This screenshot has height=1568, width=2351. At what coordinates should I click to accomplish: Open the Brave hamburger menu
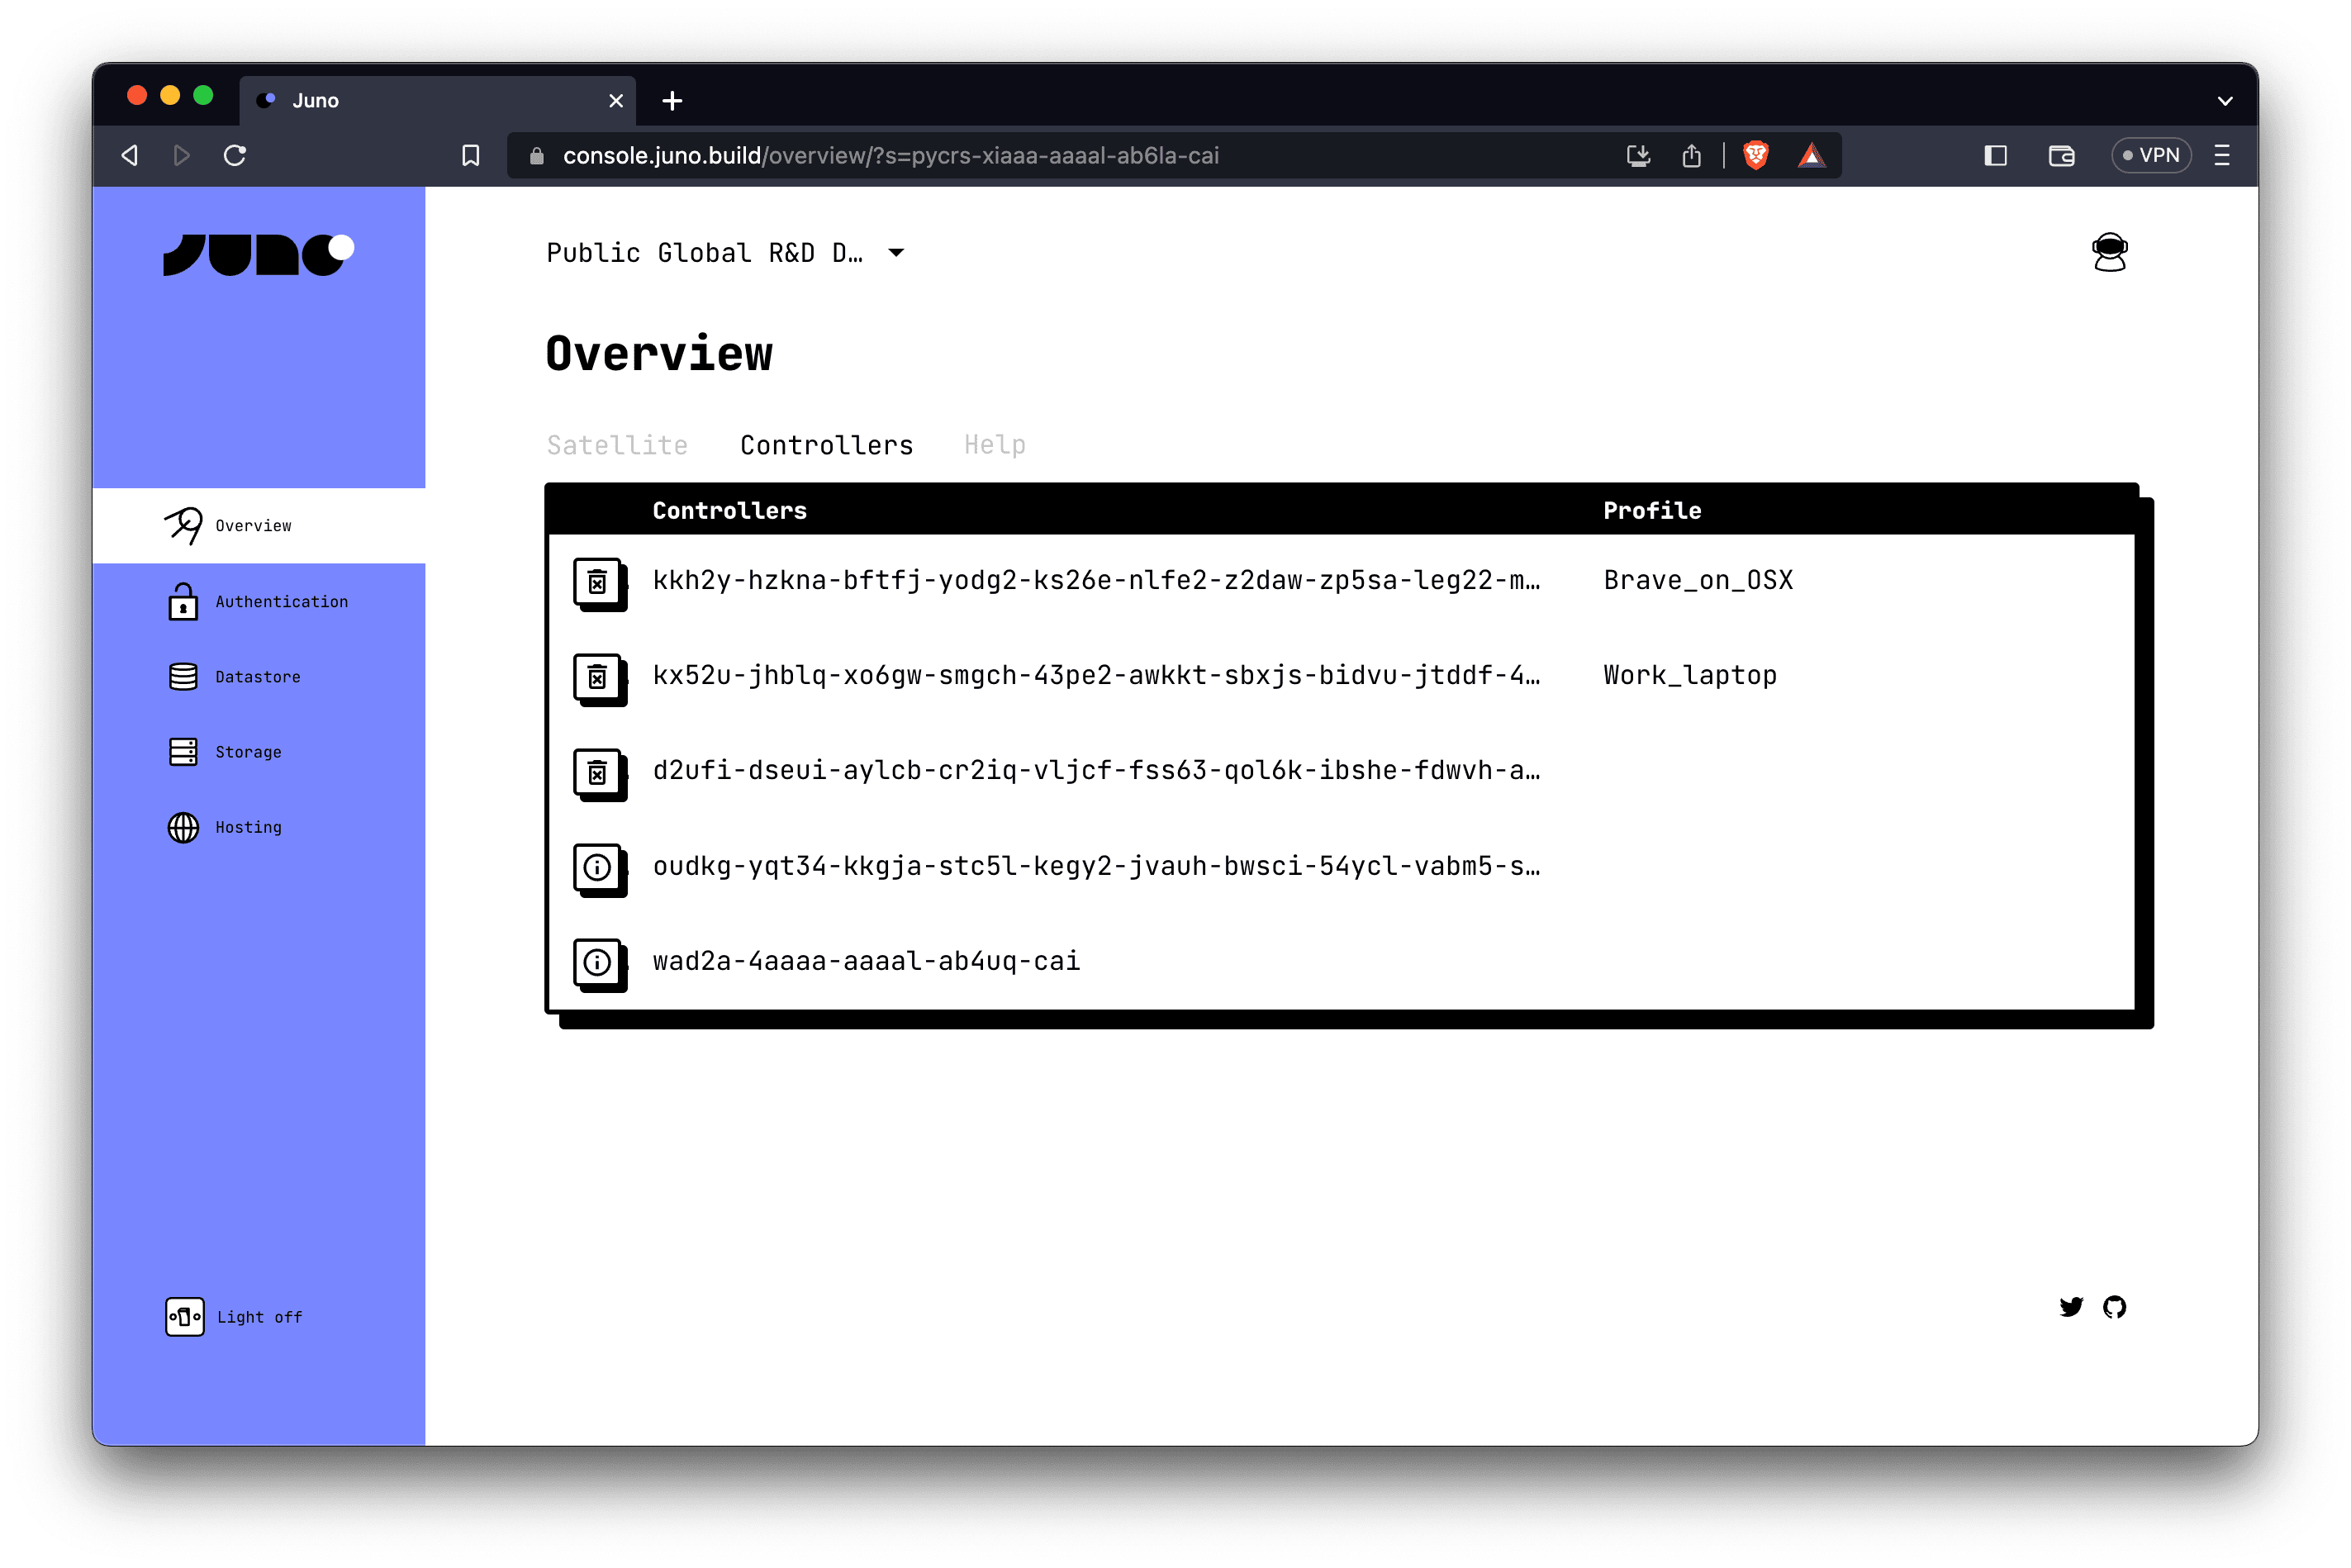pyautogui.click(x=2222, y=155)
